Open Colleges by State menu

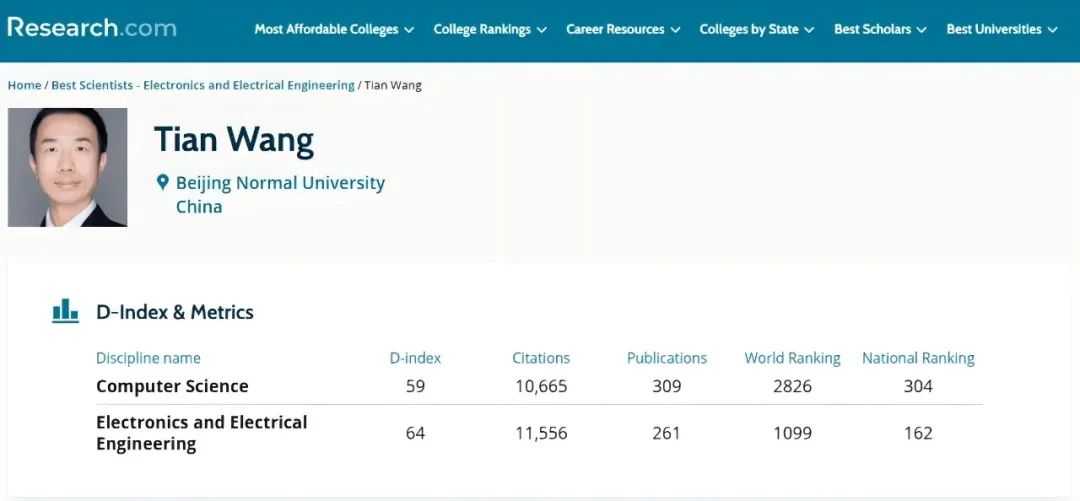click(757, 30)
